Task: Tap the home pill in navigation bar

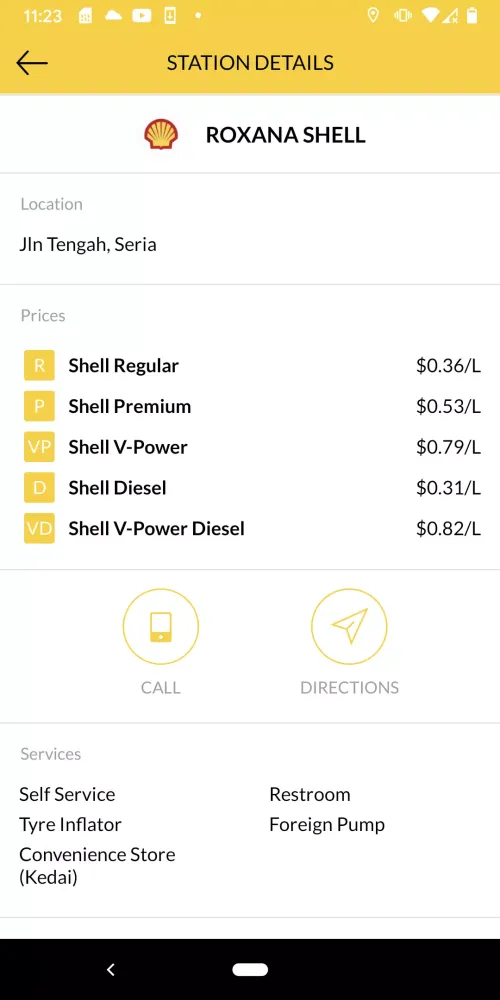Action: (250, 969)
